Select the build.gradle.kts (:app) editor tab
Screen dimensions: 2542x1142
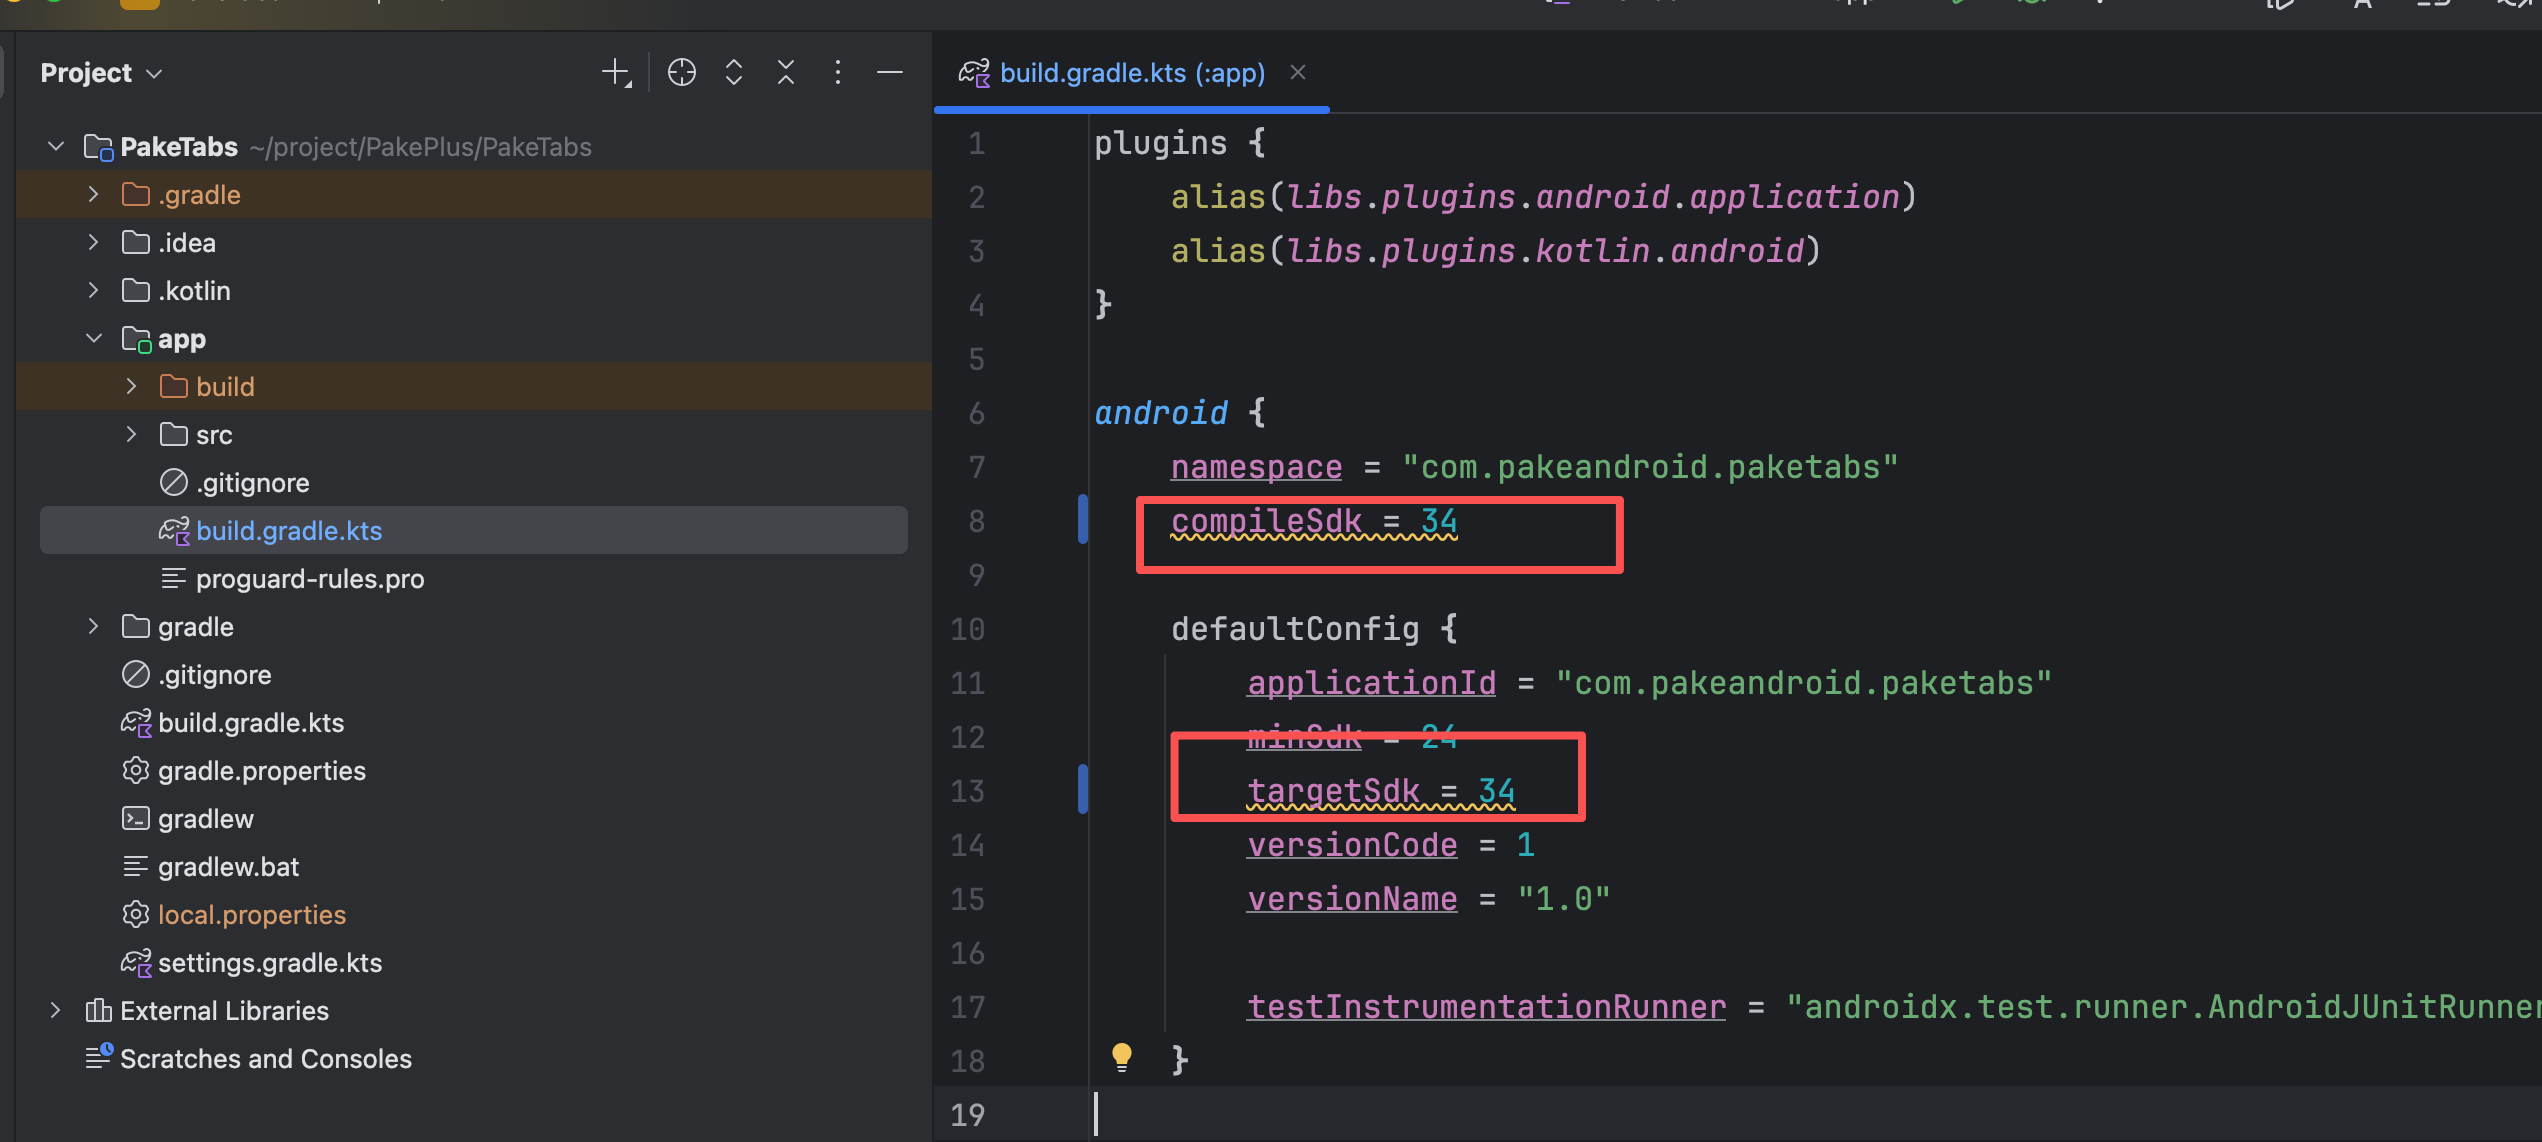click(1130, 72)
